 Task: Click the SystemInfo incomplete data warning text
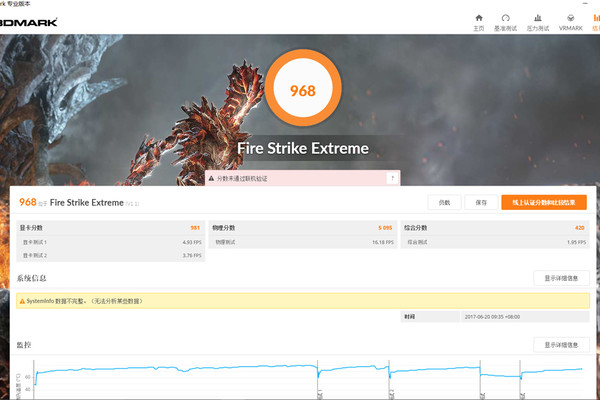point(85,301)
